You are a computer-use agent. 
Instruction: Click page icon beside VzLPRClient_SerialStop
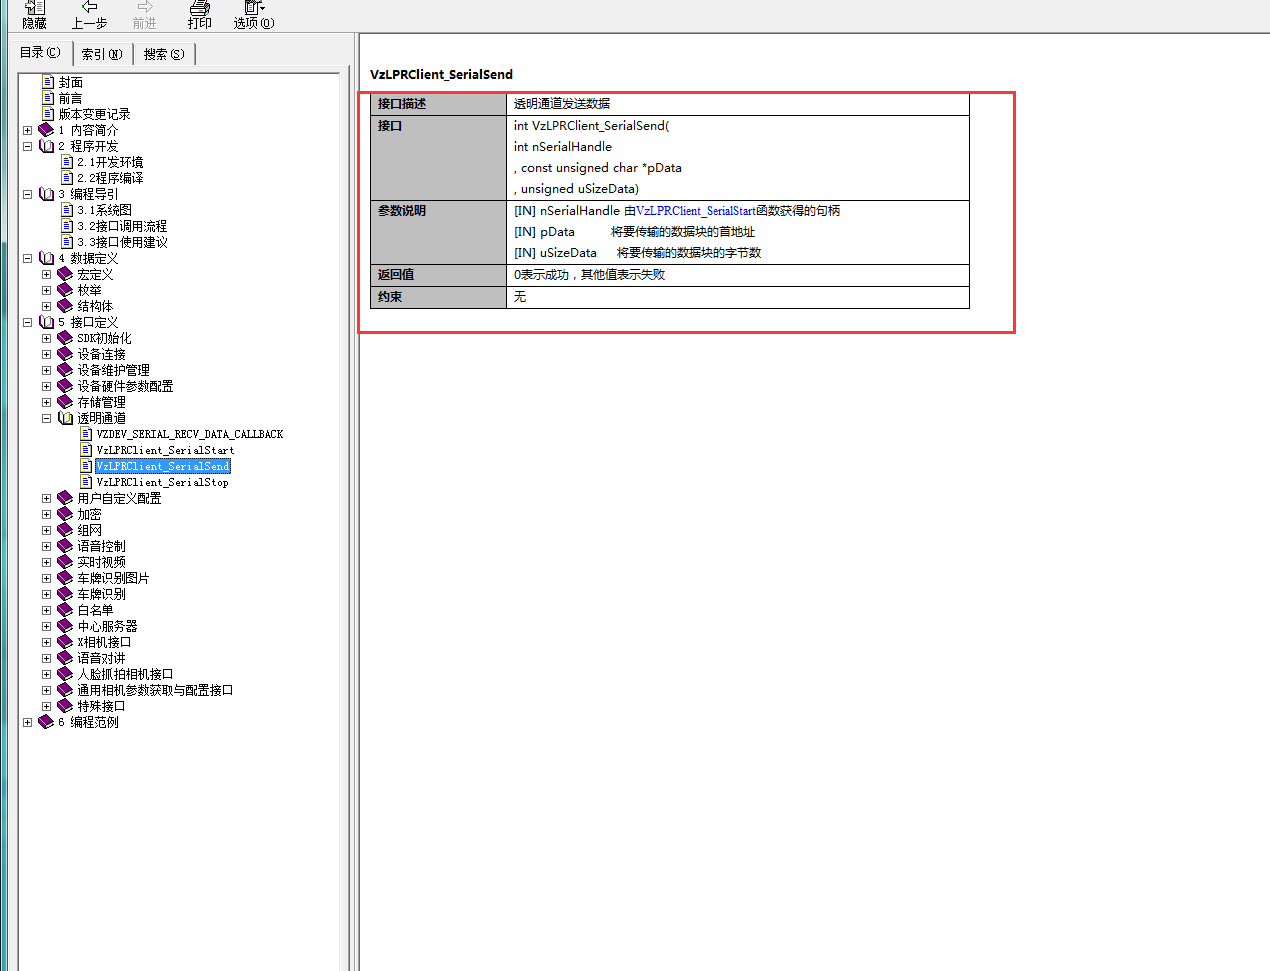pyautogui.click(x=86, y=482)
